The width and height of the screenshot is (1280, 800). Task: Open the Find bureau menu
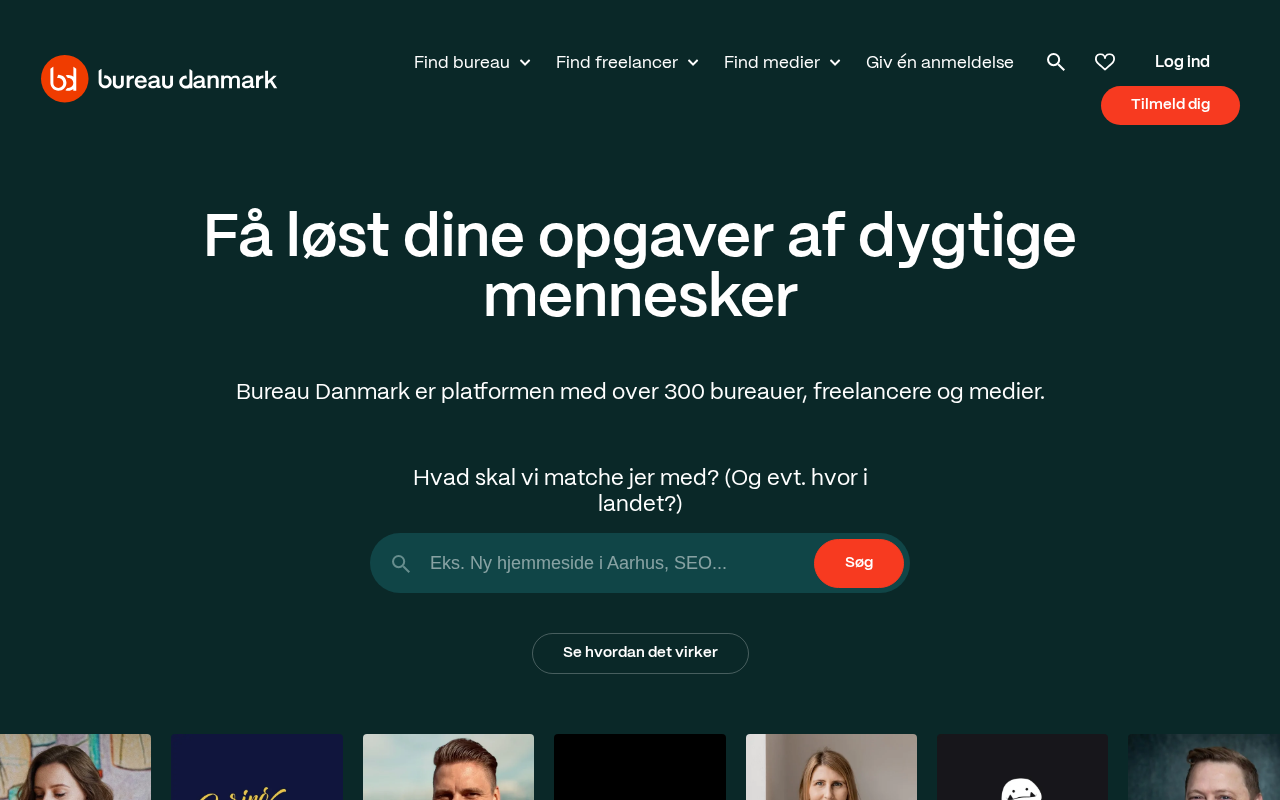point(462,62)
